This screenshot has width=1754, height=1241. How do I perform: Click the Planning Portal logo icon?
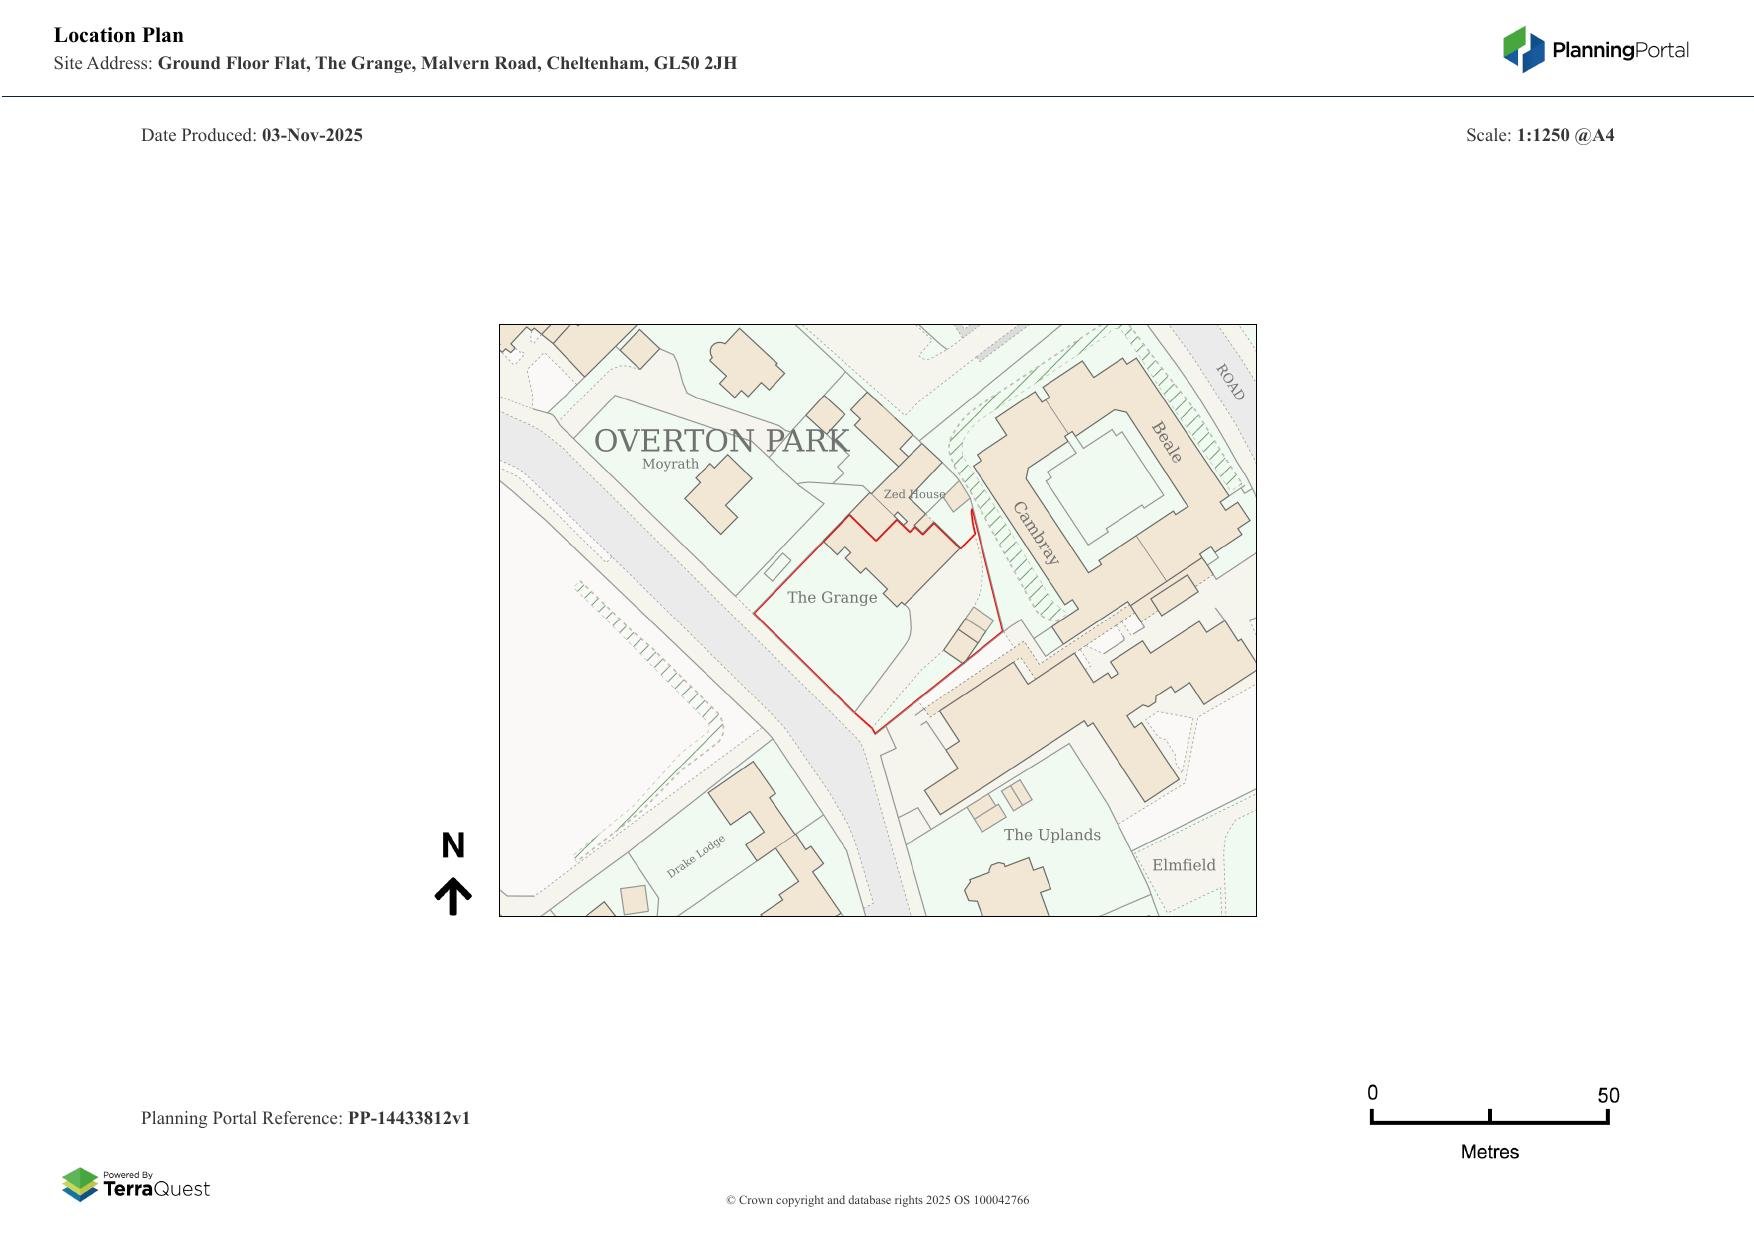[x=1523, y=49]
